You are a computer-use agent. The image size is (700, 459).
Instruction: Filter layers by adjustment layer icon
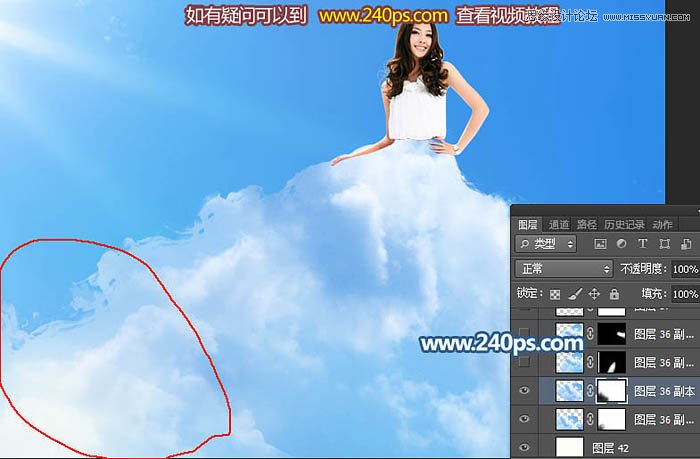(x=621, y=244)
